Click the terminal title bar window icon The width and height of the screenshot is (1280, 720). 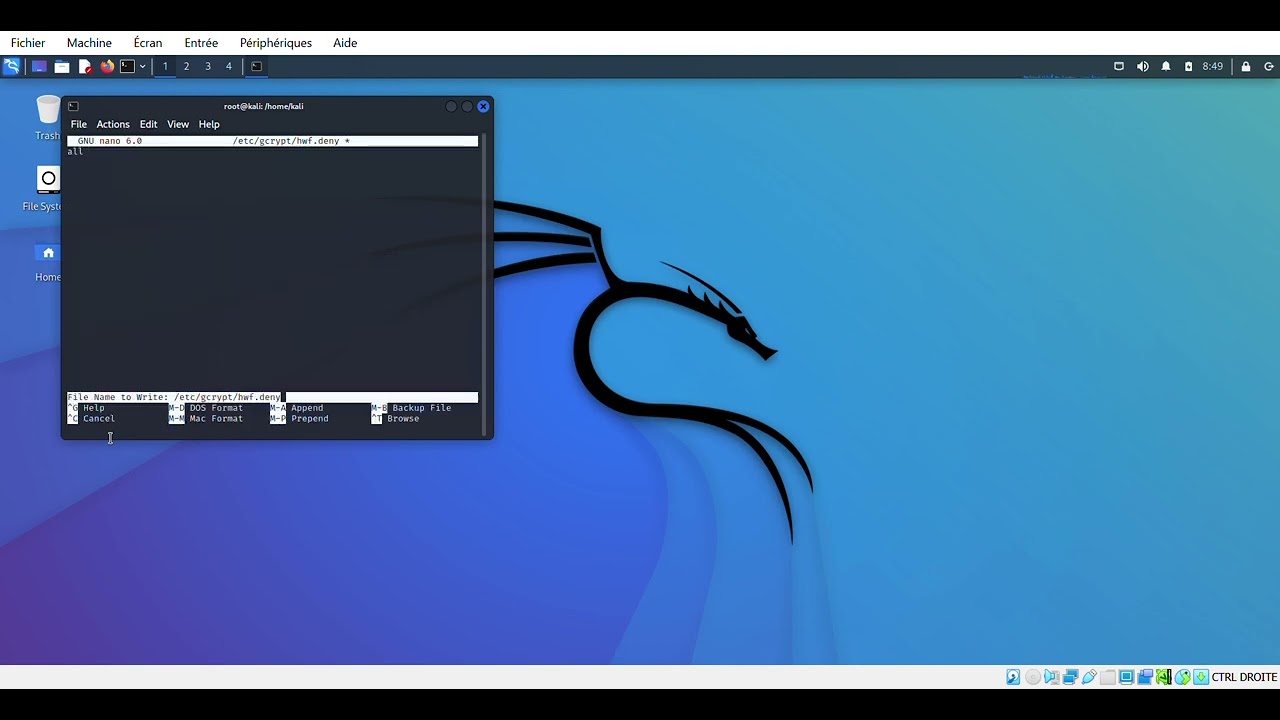click(x=73, y=106)
